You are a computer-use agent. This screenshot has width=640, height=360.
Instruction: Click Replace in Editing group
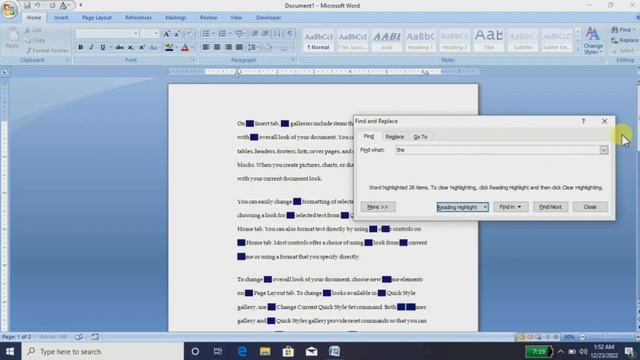coord(624,40)
